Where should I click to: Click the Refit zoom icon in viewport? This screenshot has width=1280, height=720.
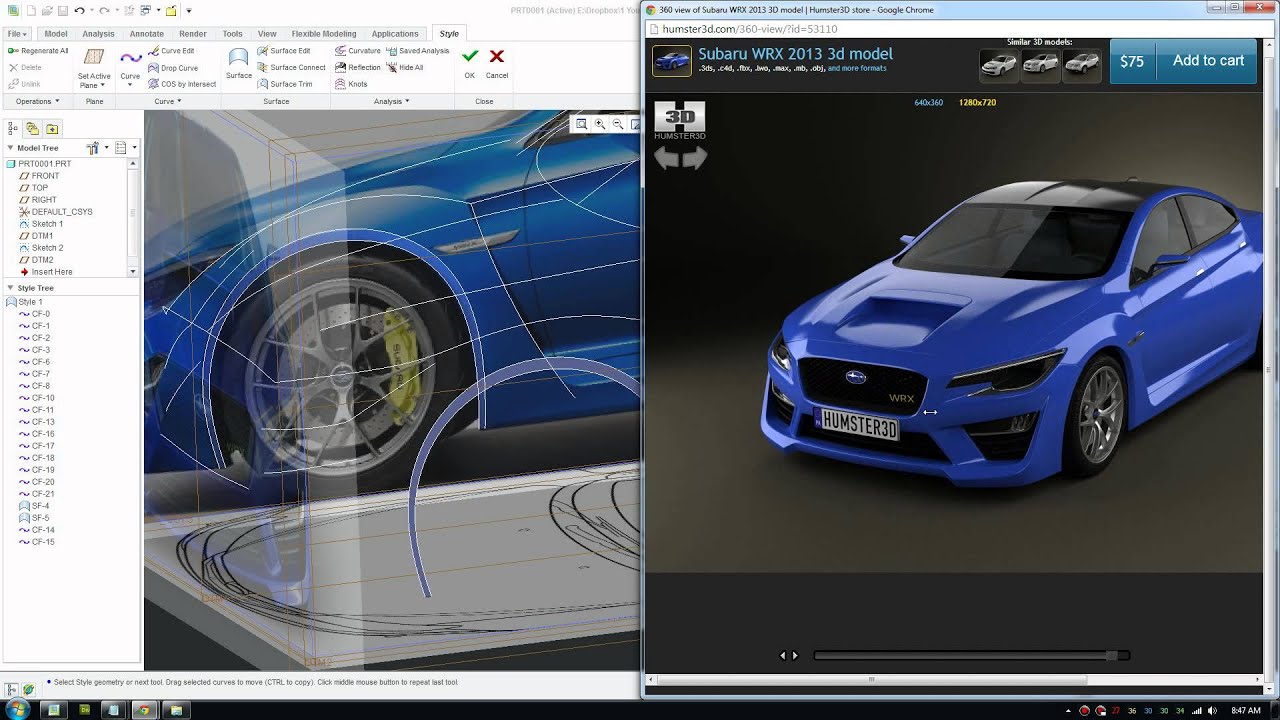[581, 124]
